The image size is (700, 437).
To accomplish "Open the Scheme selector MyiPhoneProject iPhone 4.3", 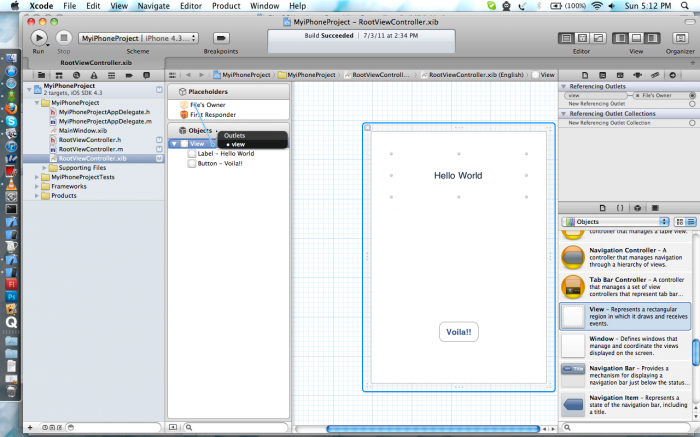I will 138,38.
